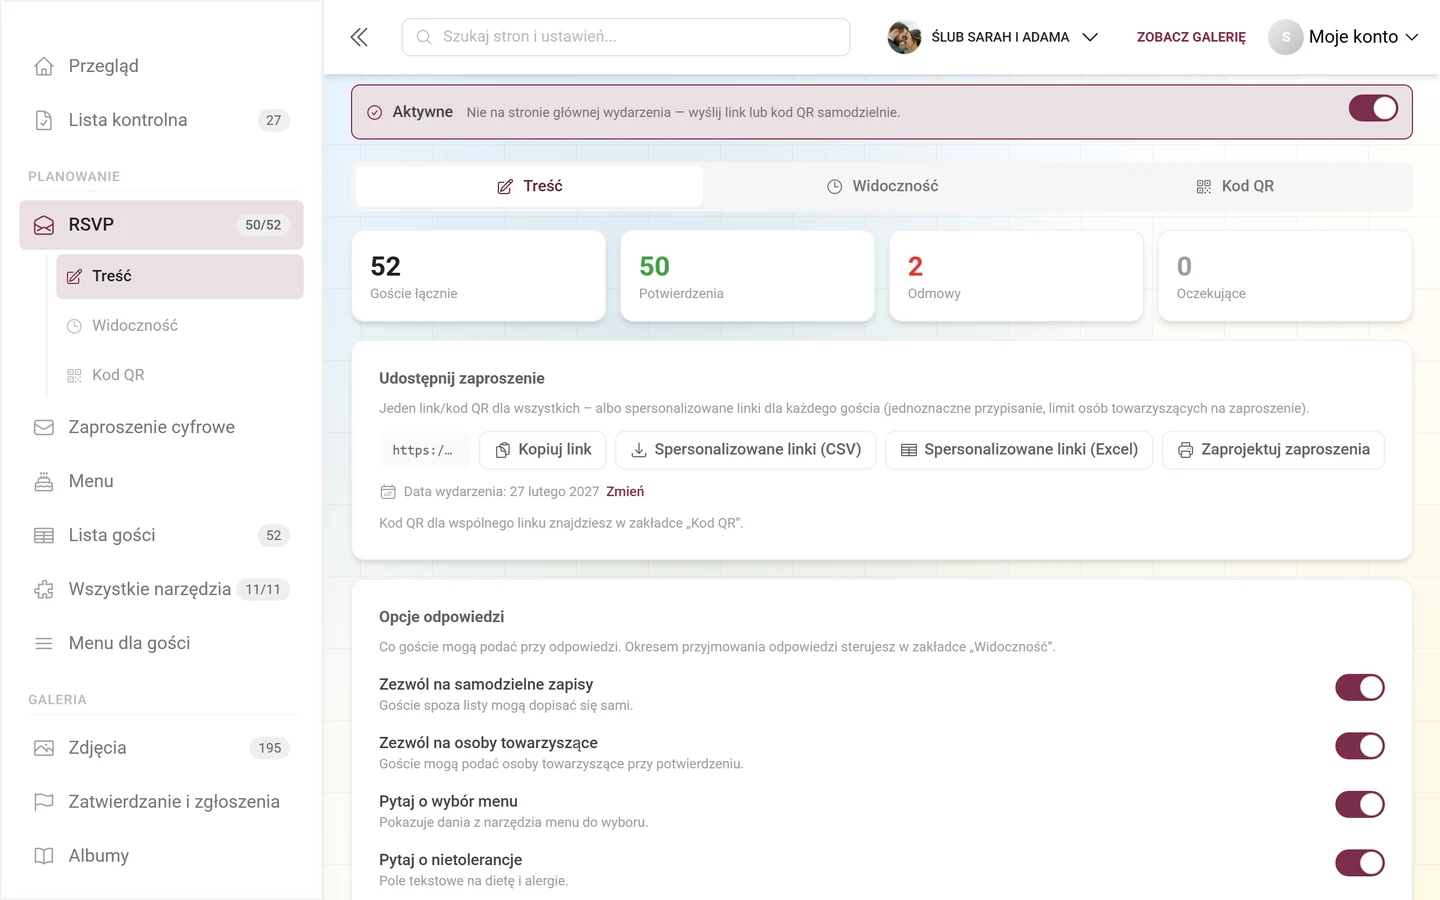Click the Zatwierdzanie i zgłoszenia flag icon
The height and width of the screenshot is (900, 1440).
click(x=44, y=802)
